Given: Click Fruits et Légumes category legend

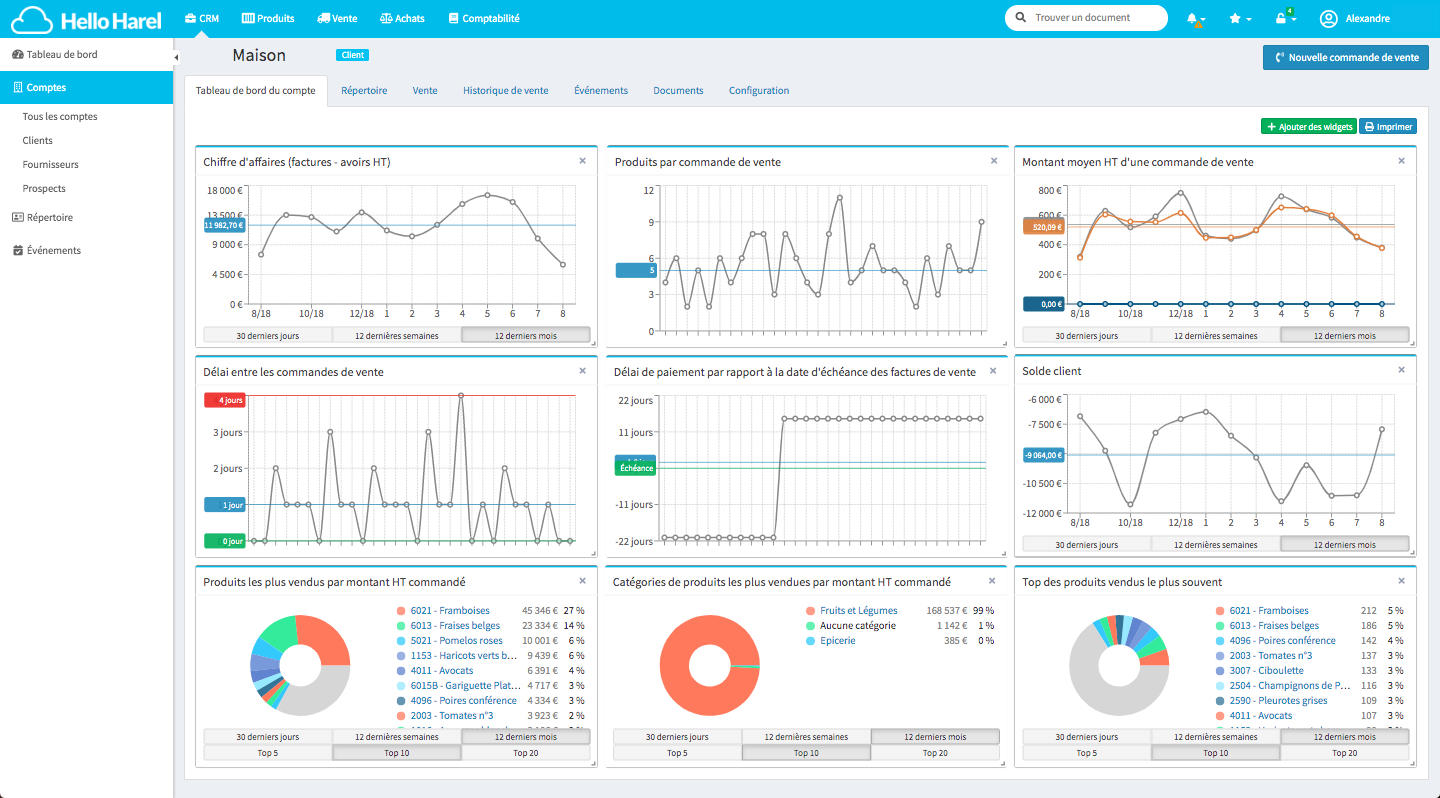Looking at the screenshot, I should [859, 611].
